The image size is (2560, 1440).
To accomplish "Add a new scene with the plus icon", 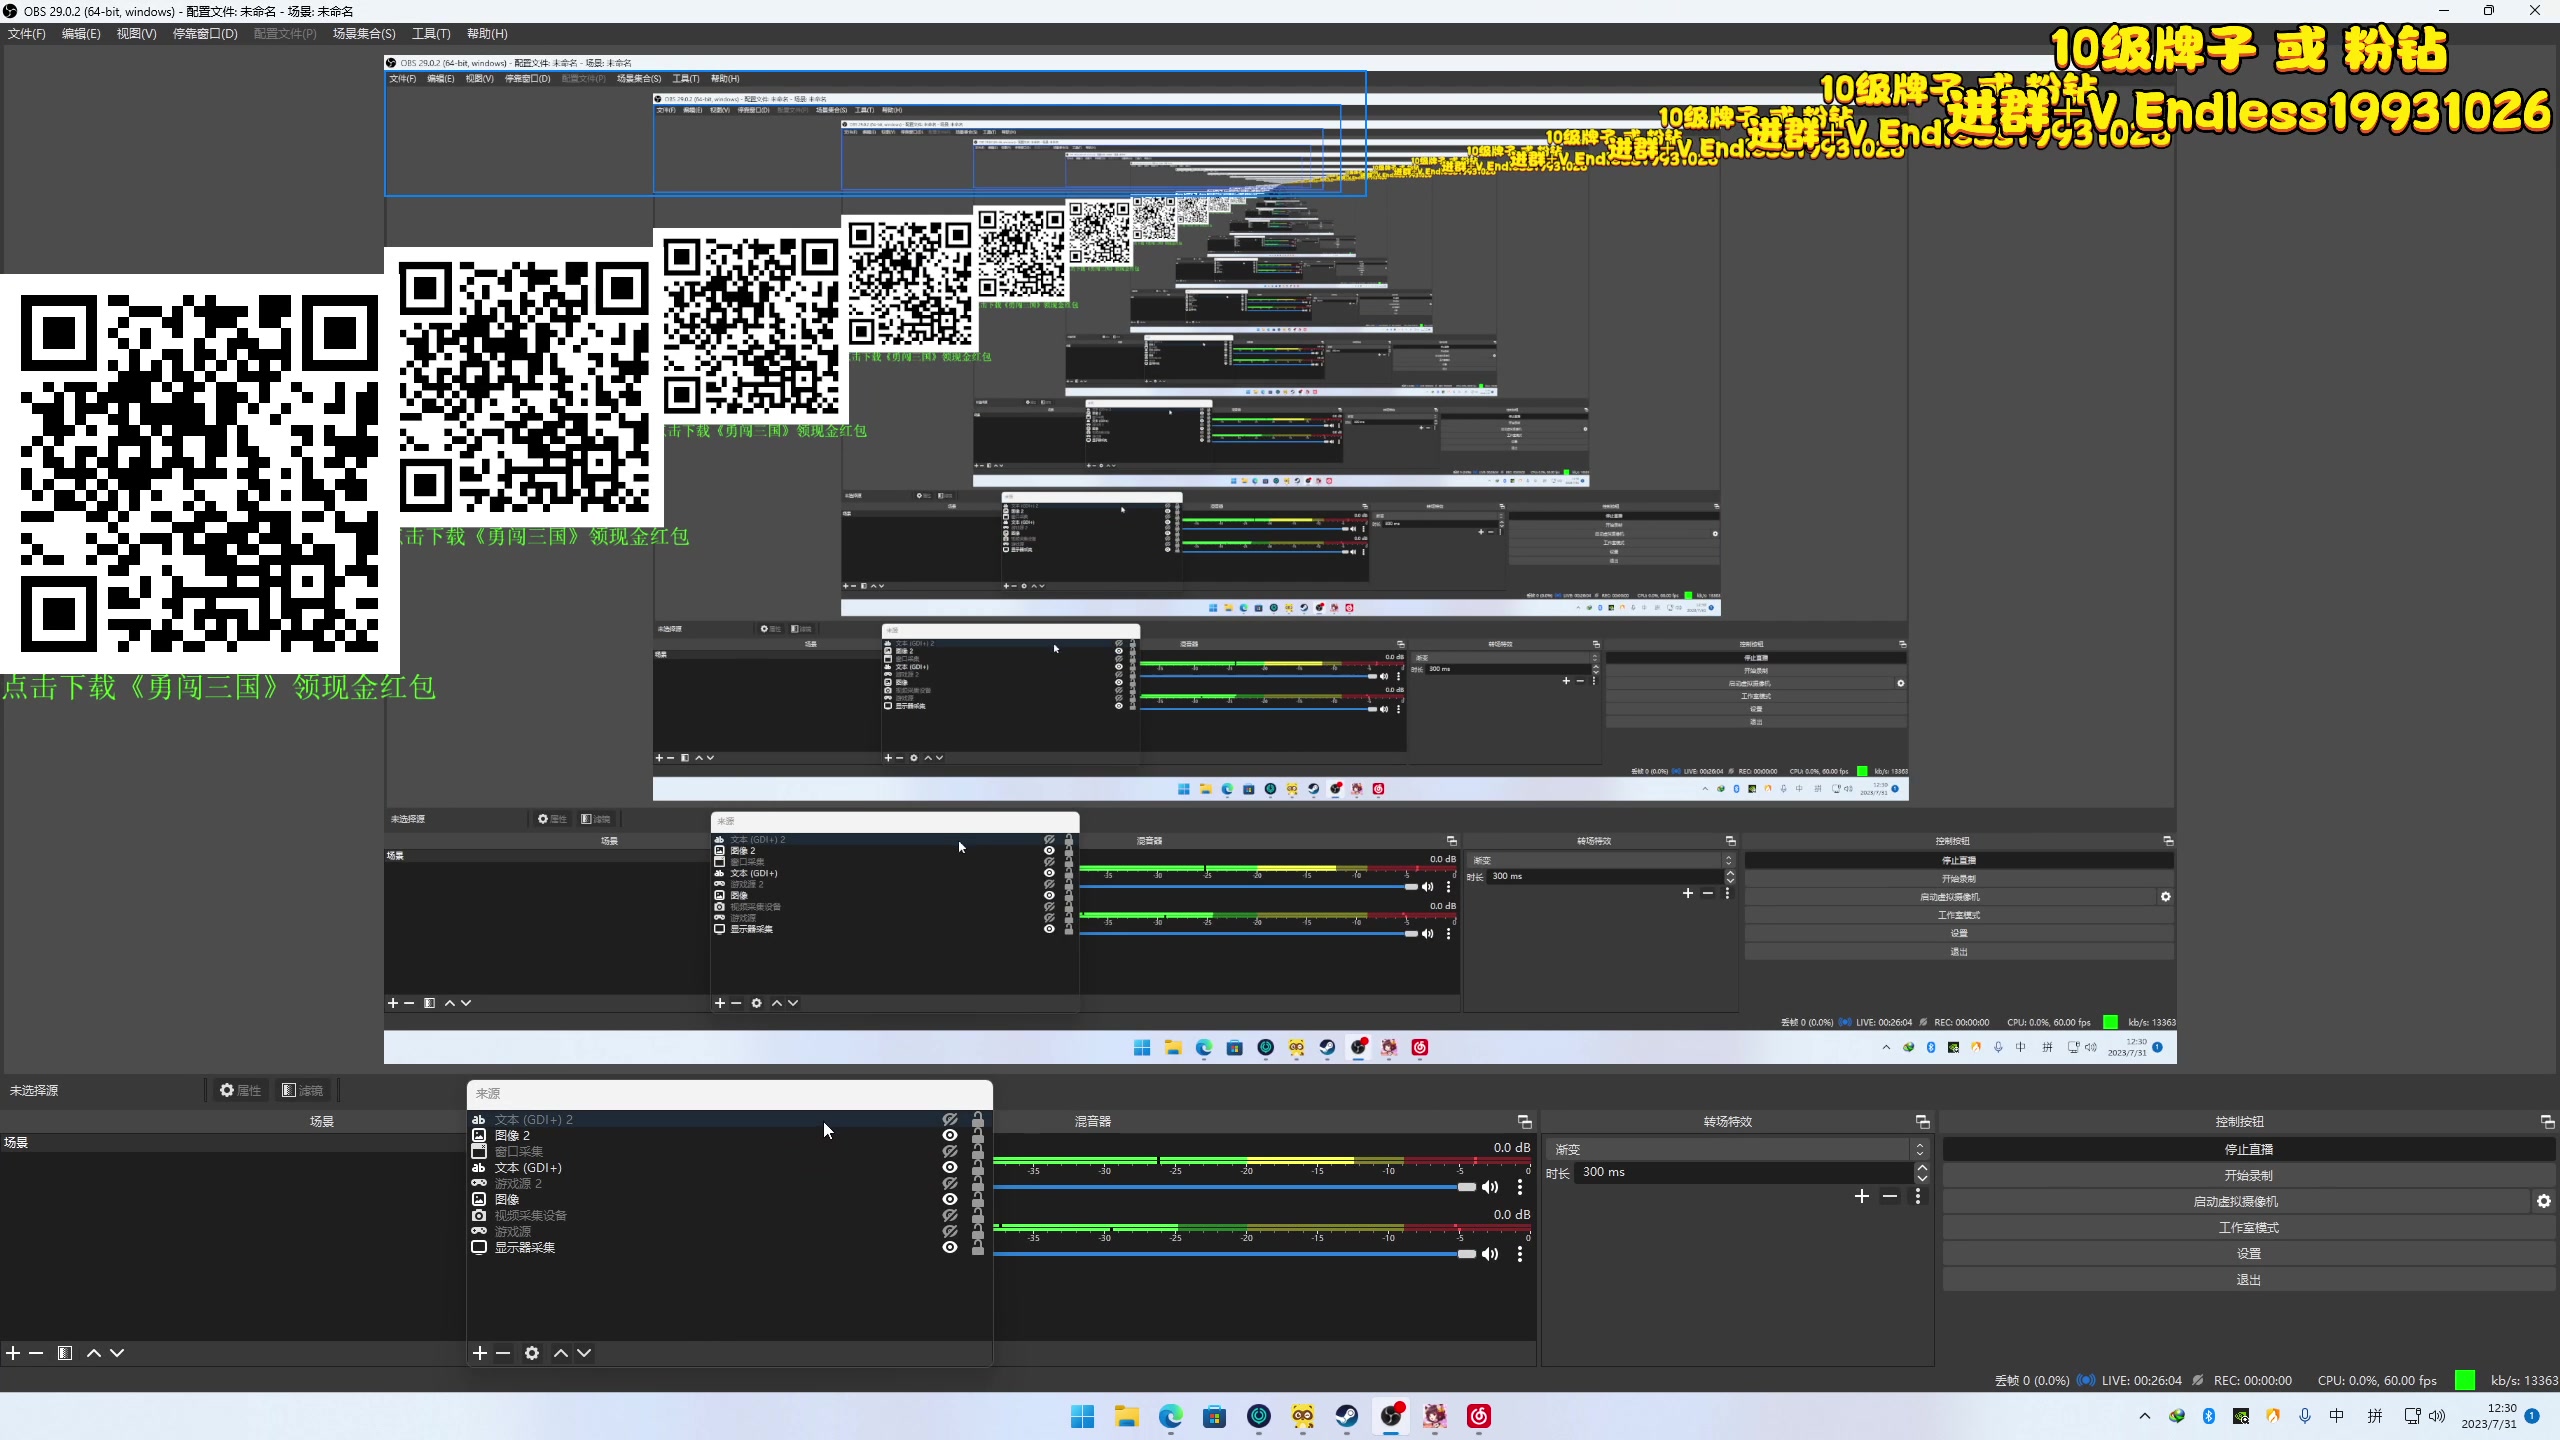I will click(13, 1353).
